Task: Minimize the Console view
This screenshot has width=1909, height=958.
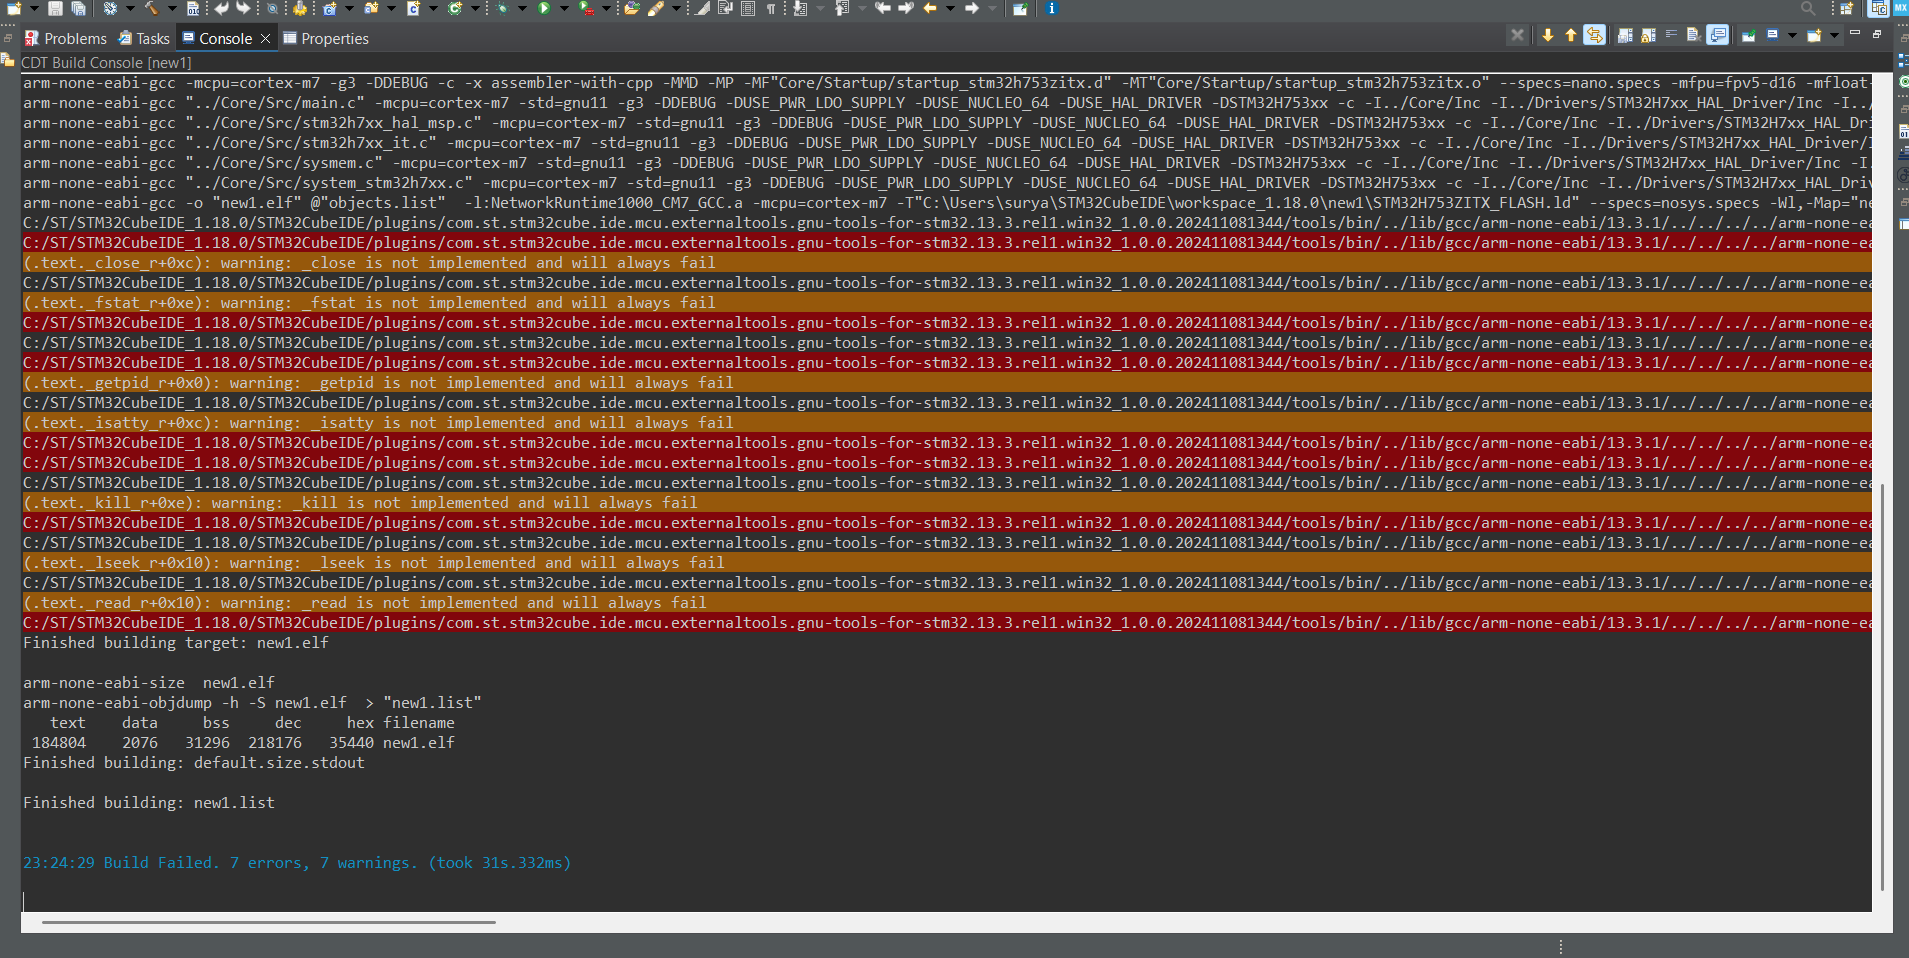Action: click(1855, 33)
